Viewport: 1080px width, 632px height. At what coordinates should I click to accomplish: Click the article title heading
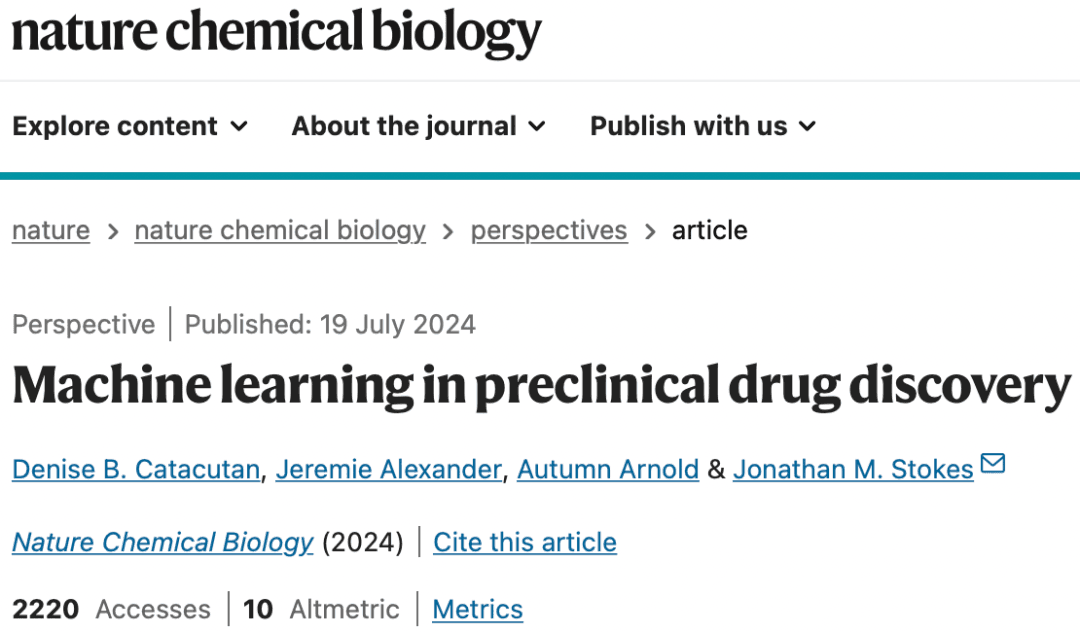pos(542,386)
